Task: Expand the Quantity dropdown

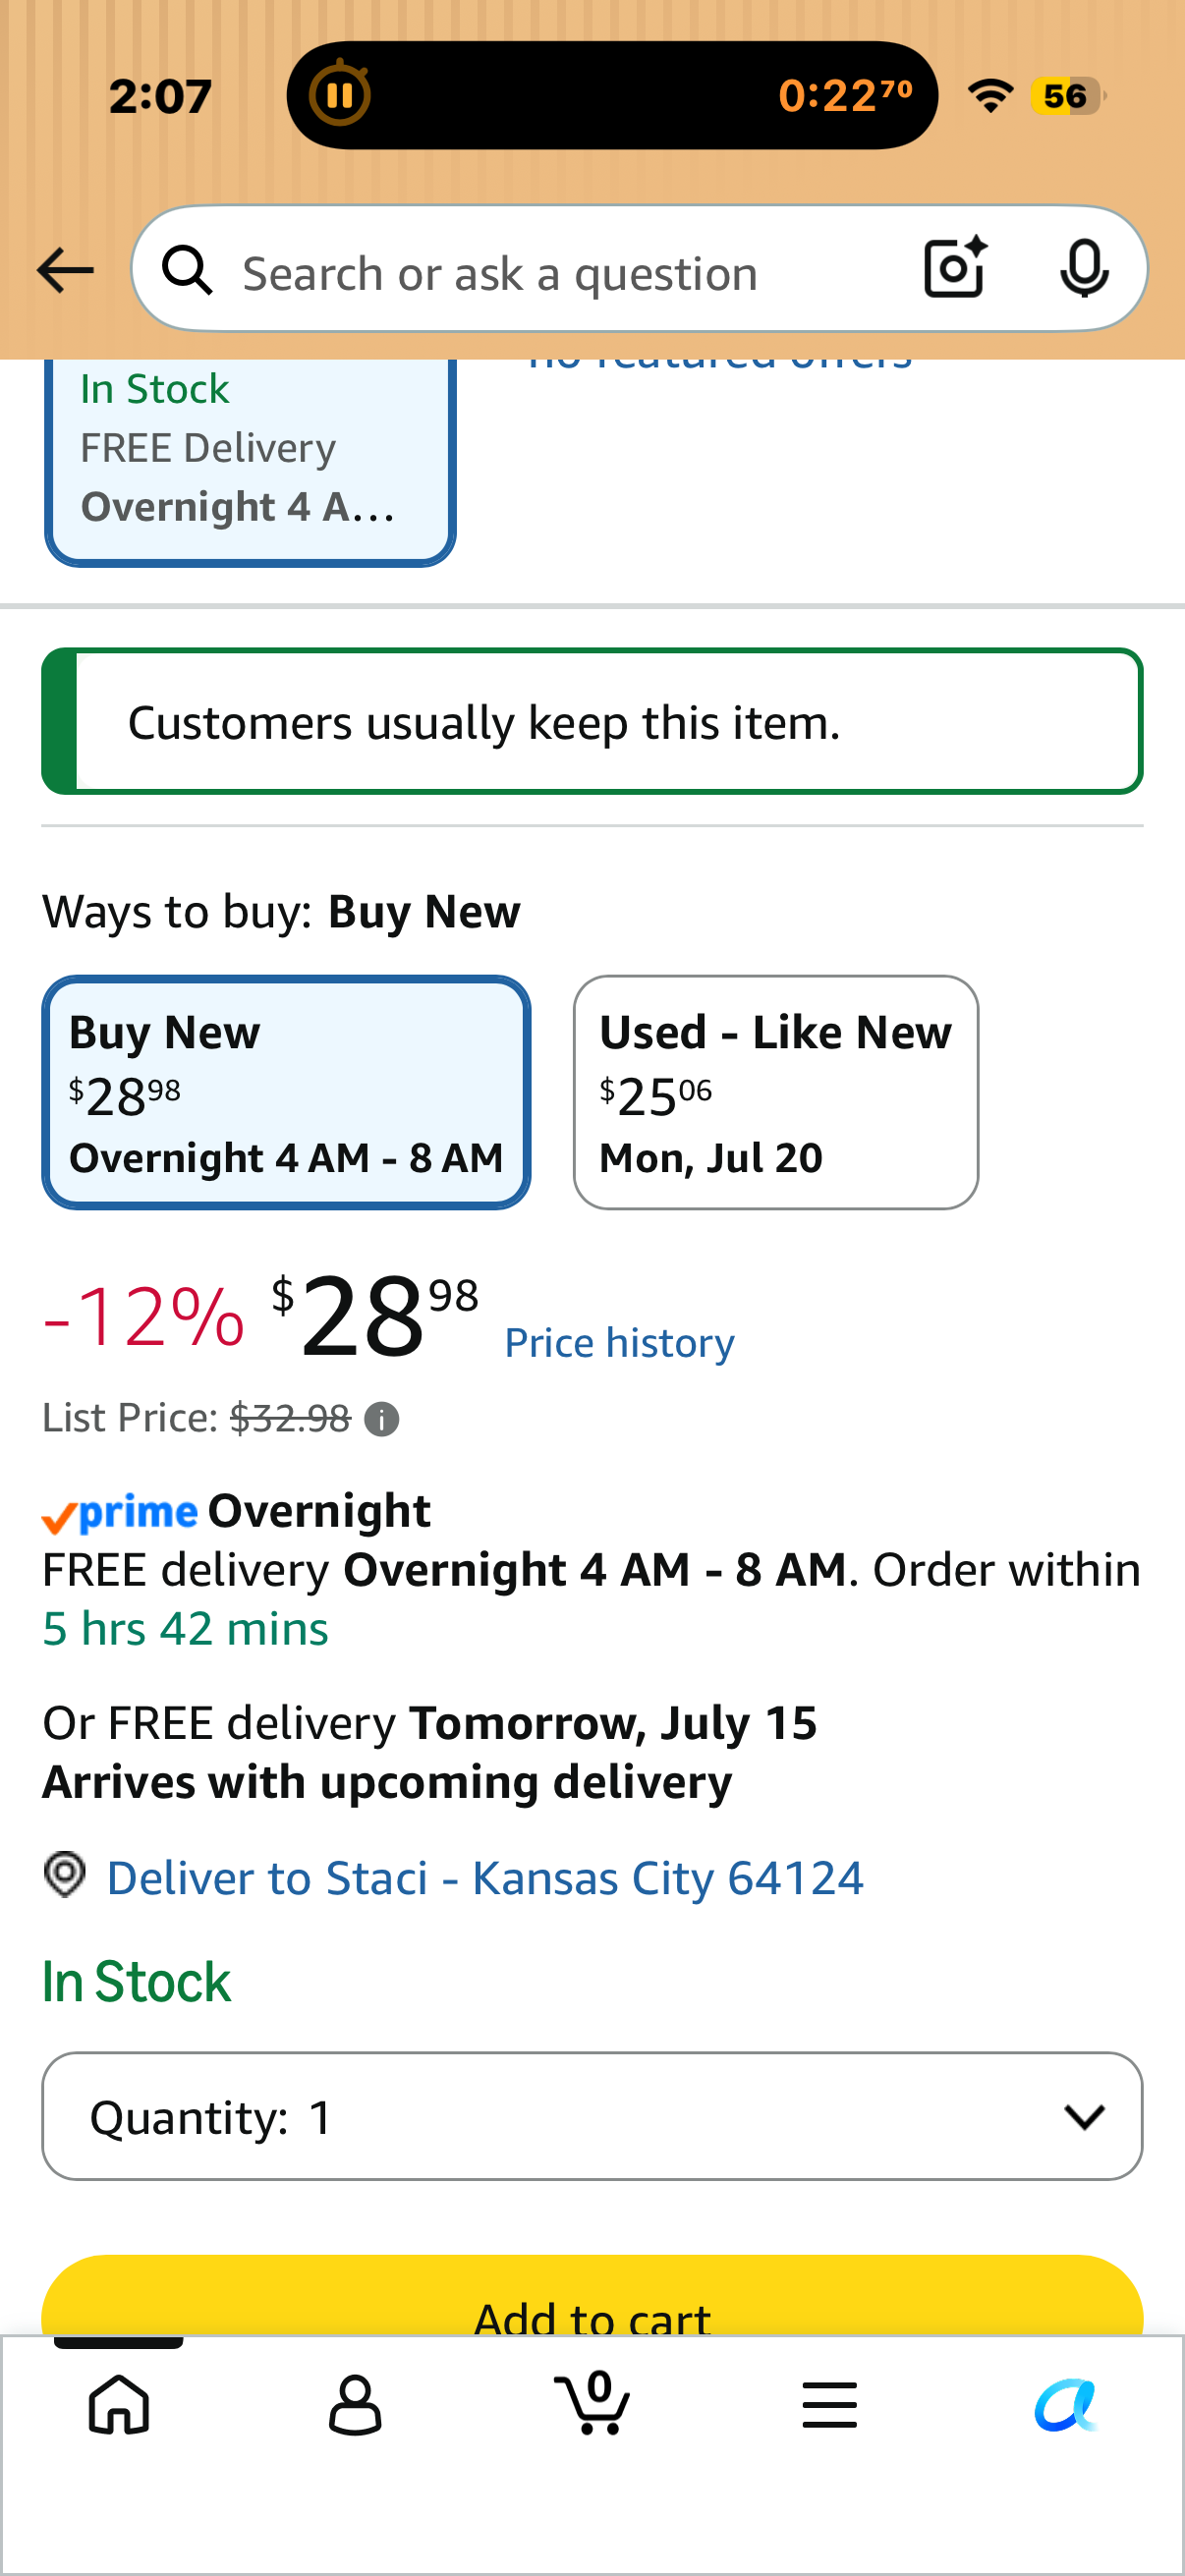Action: pyautogui.click(x=592, y=2116)
